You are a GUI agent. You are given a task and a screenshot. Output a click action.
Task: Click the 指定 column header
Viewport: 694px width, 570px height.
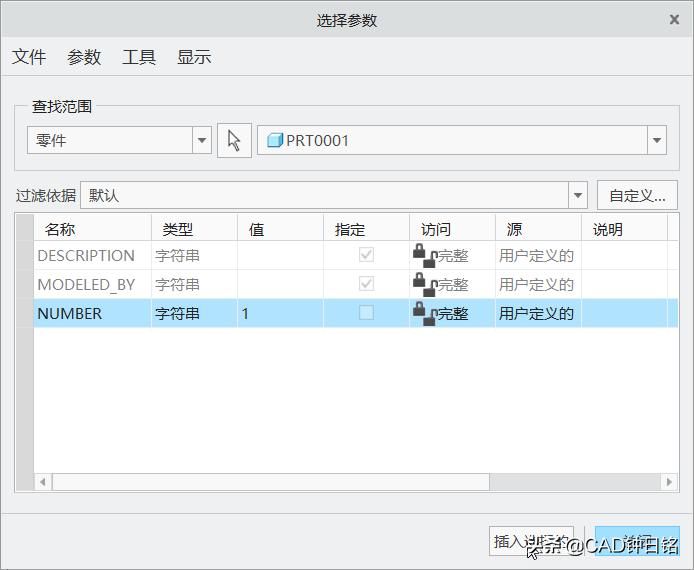[x=366, y=229]
